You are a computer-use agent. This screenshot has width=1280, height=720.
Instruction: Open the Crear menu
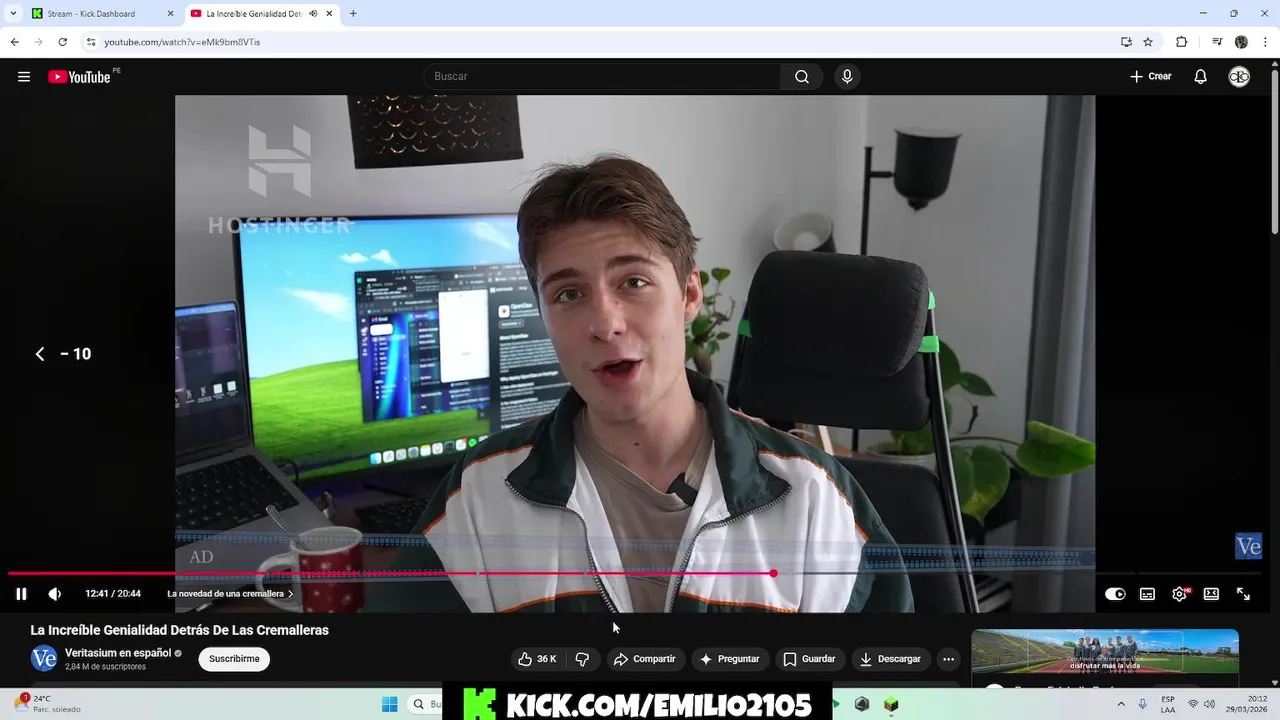(1151, 77)
